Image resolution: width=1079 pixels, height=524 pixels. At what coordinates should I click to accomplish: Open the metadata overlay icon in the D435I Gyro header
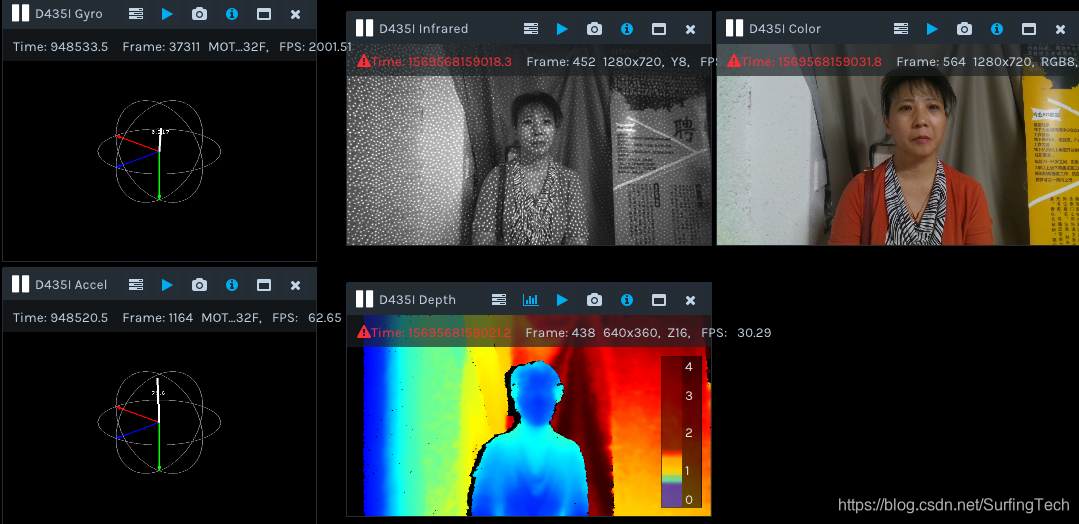136,14
